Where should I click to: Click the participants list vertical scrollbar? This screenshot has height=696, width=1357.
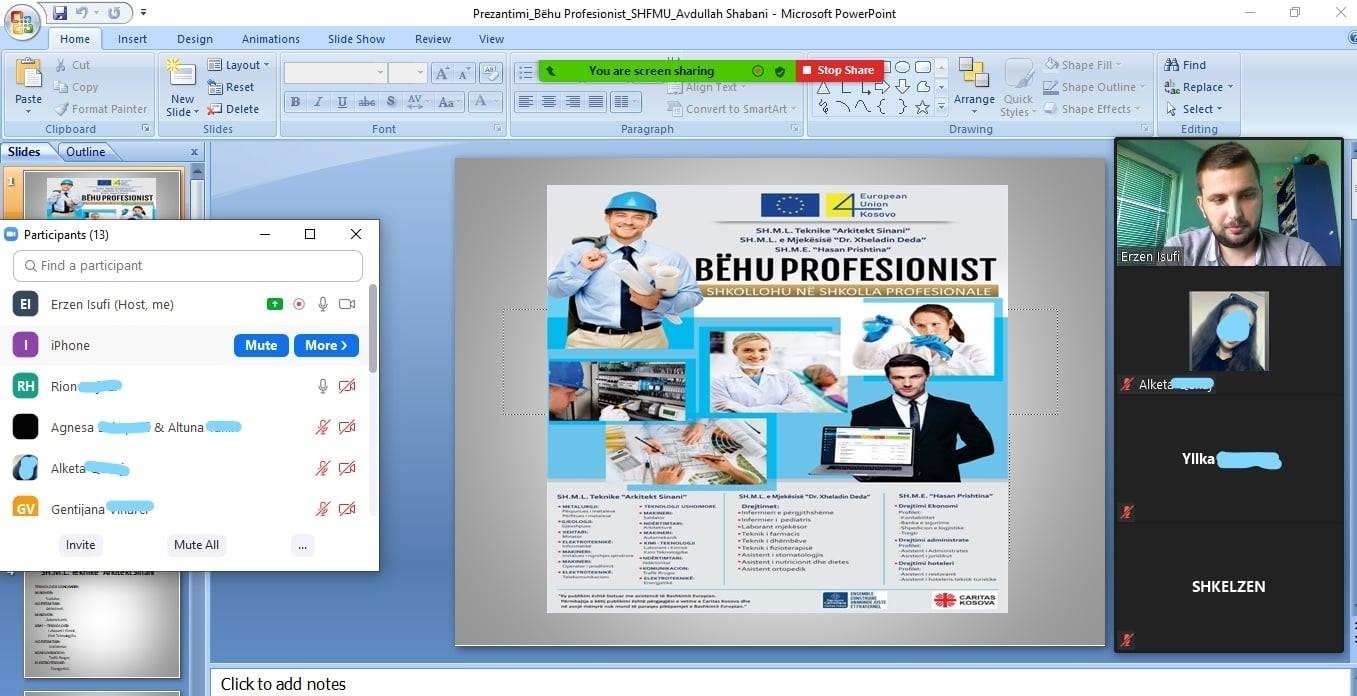(x=373, y=330)
